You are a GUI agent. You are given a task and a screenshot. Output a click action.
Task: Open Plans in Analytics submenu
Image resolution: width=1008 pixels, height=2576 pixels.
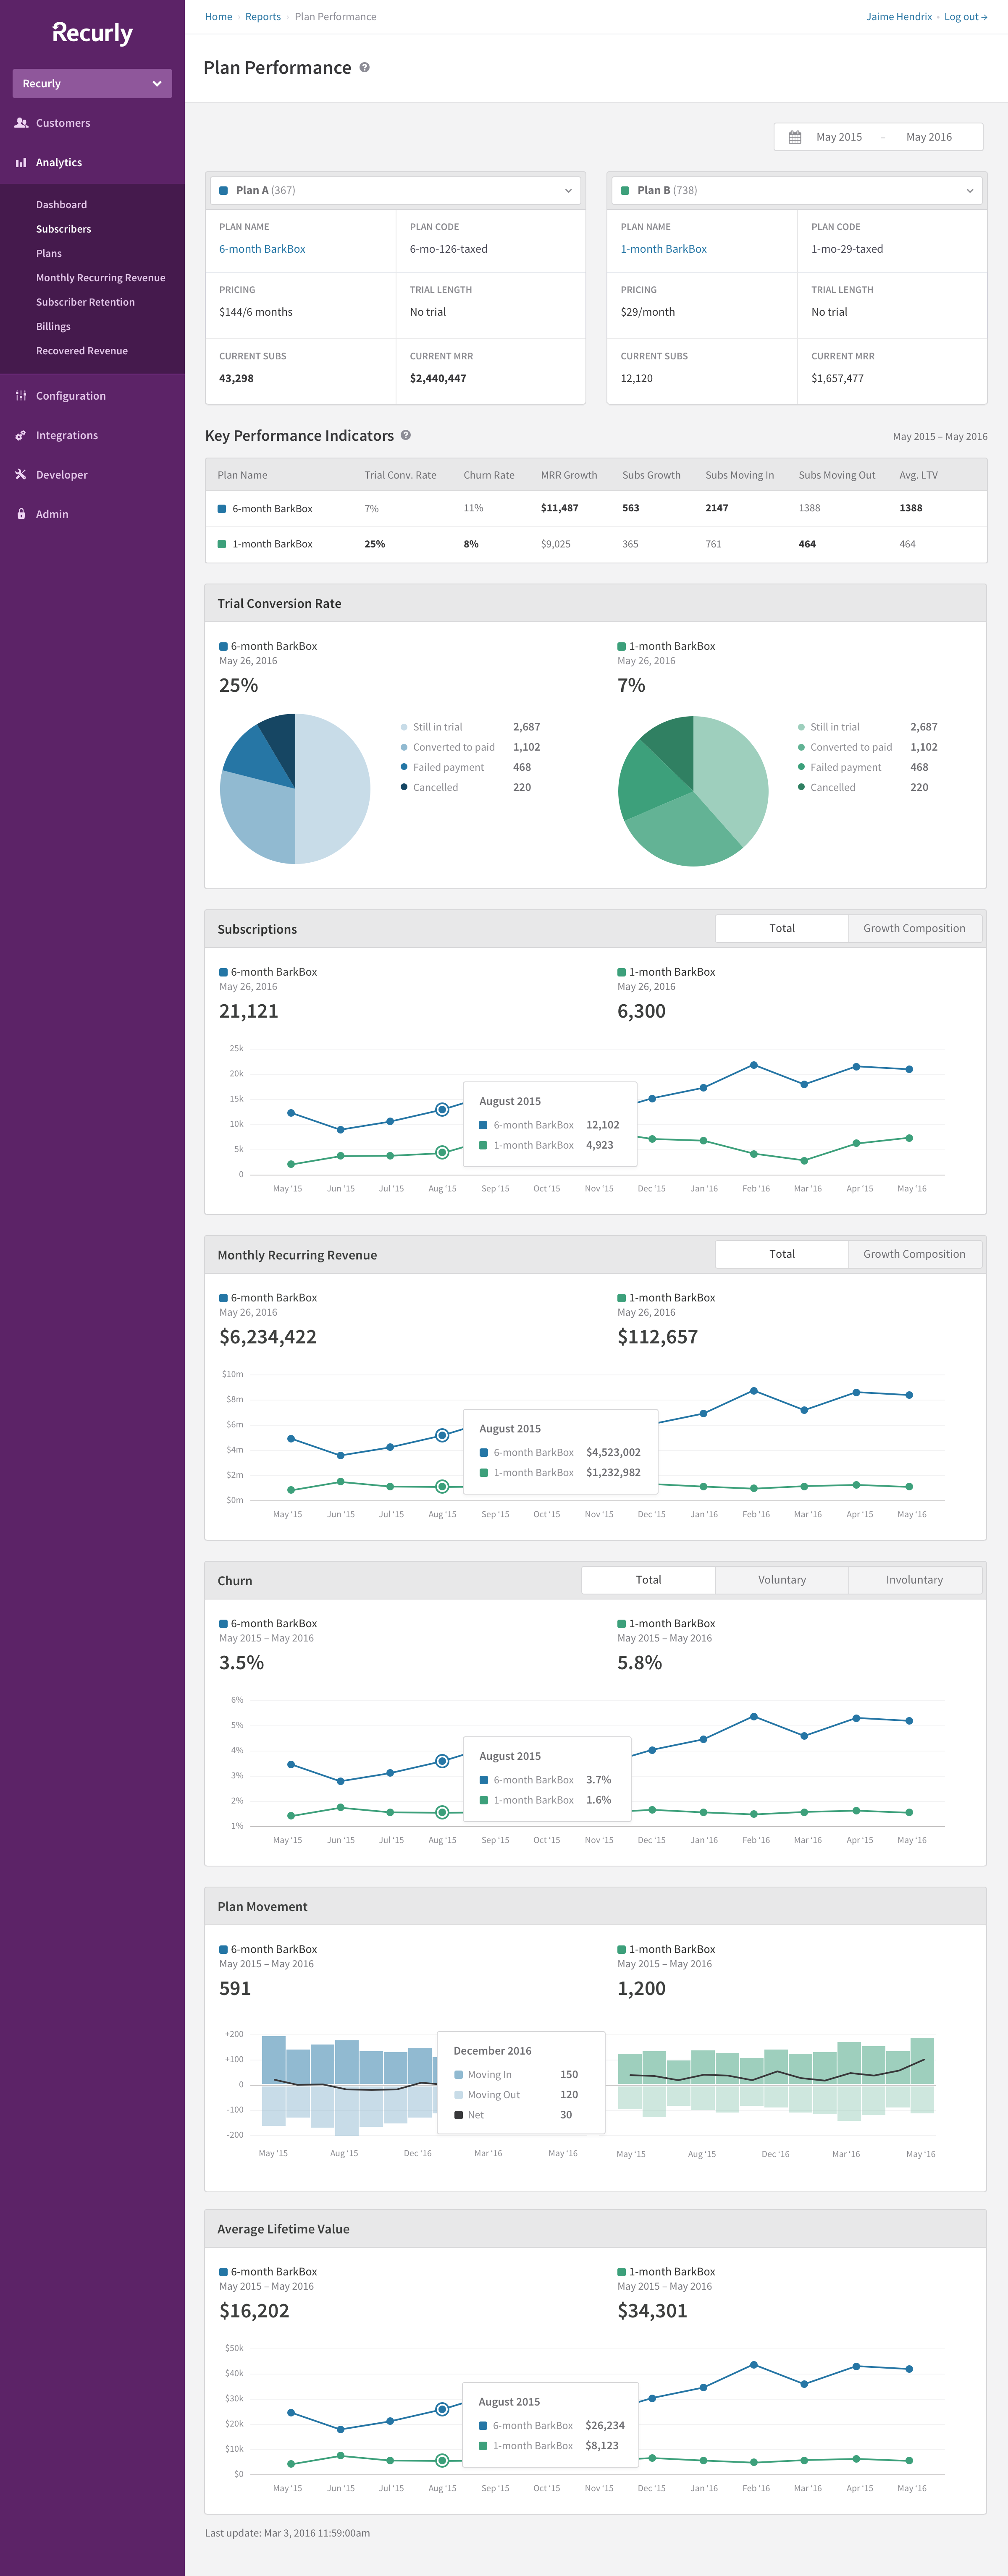[49, 253]
